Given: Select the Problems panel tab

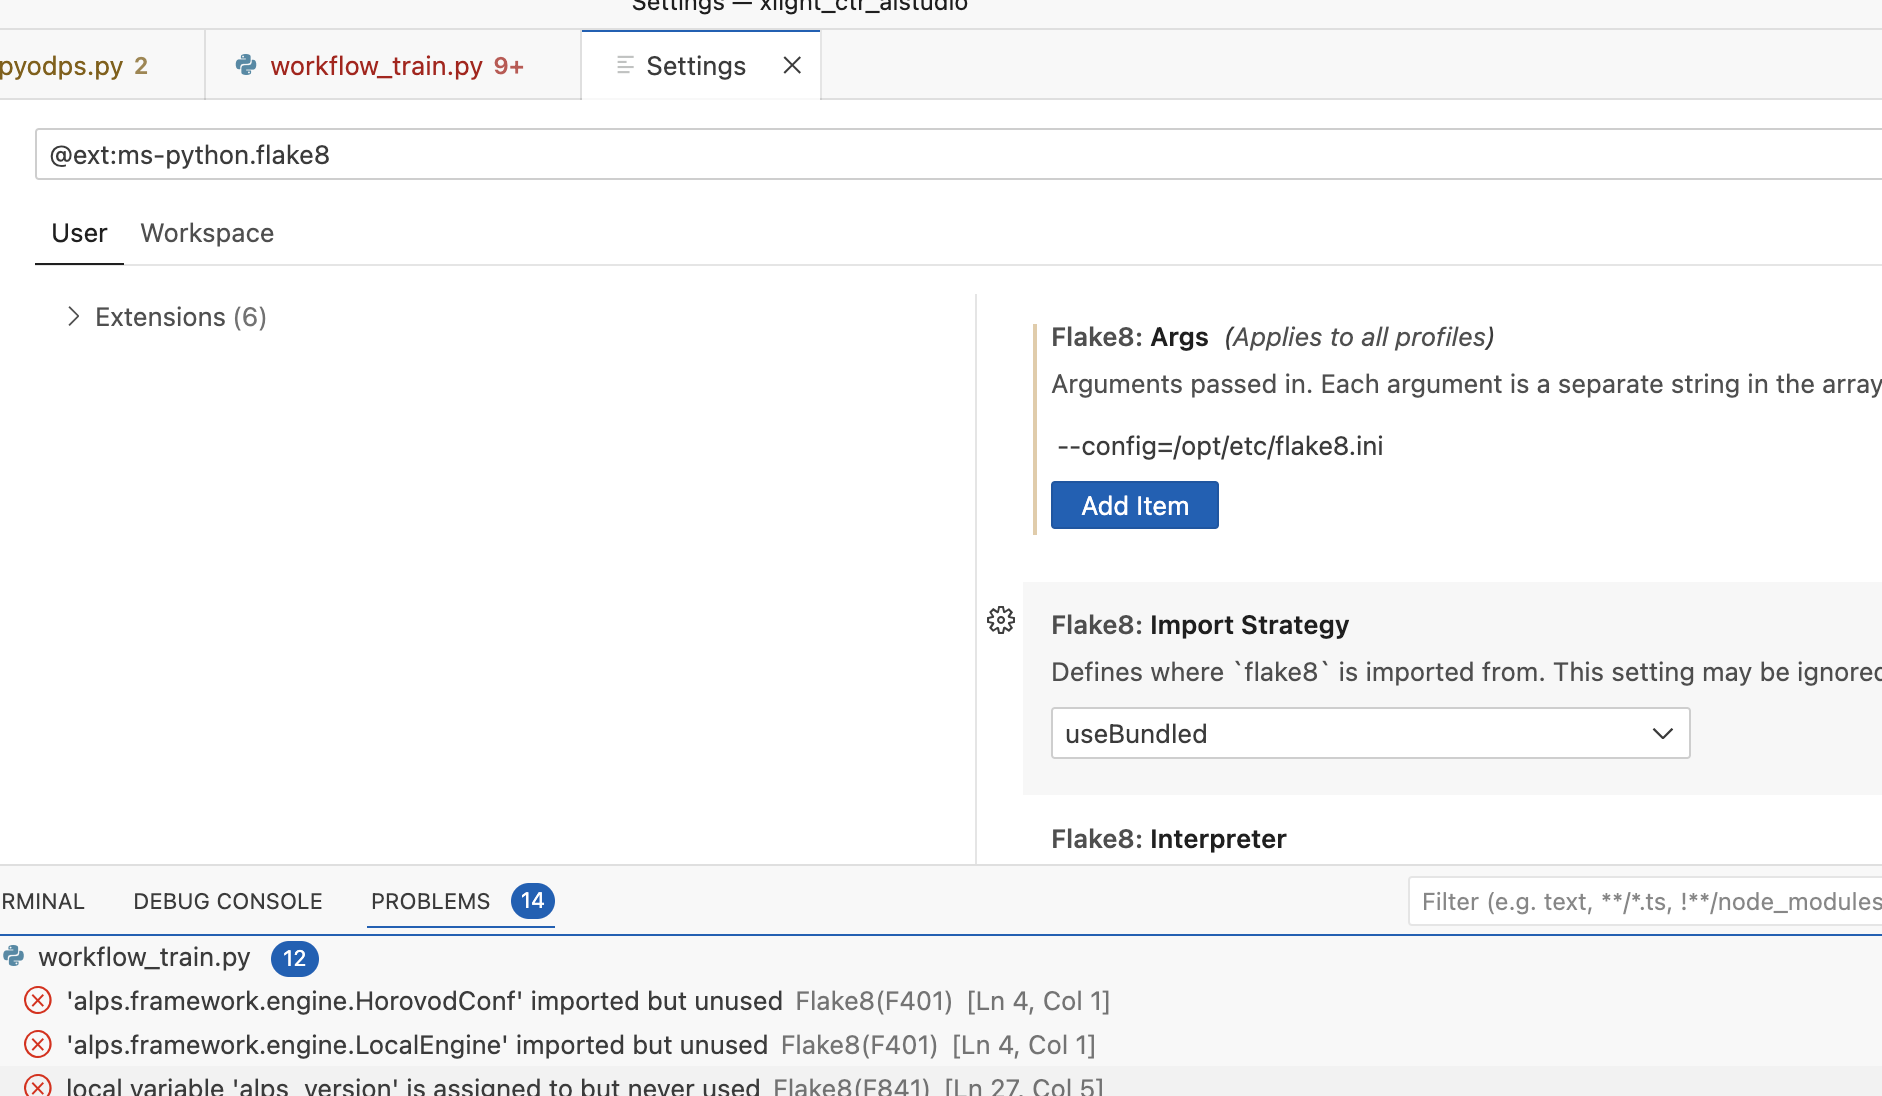Looking at the screenshot, I should [431, 902].
